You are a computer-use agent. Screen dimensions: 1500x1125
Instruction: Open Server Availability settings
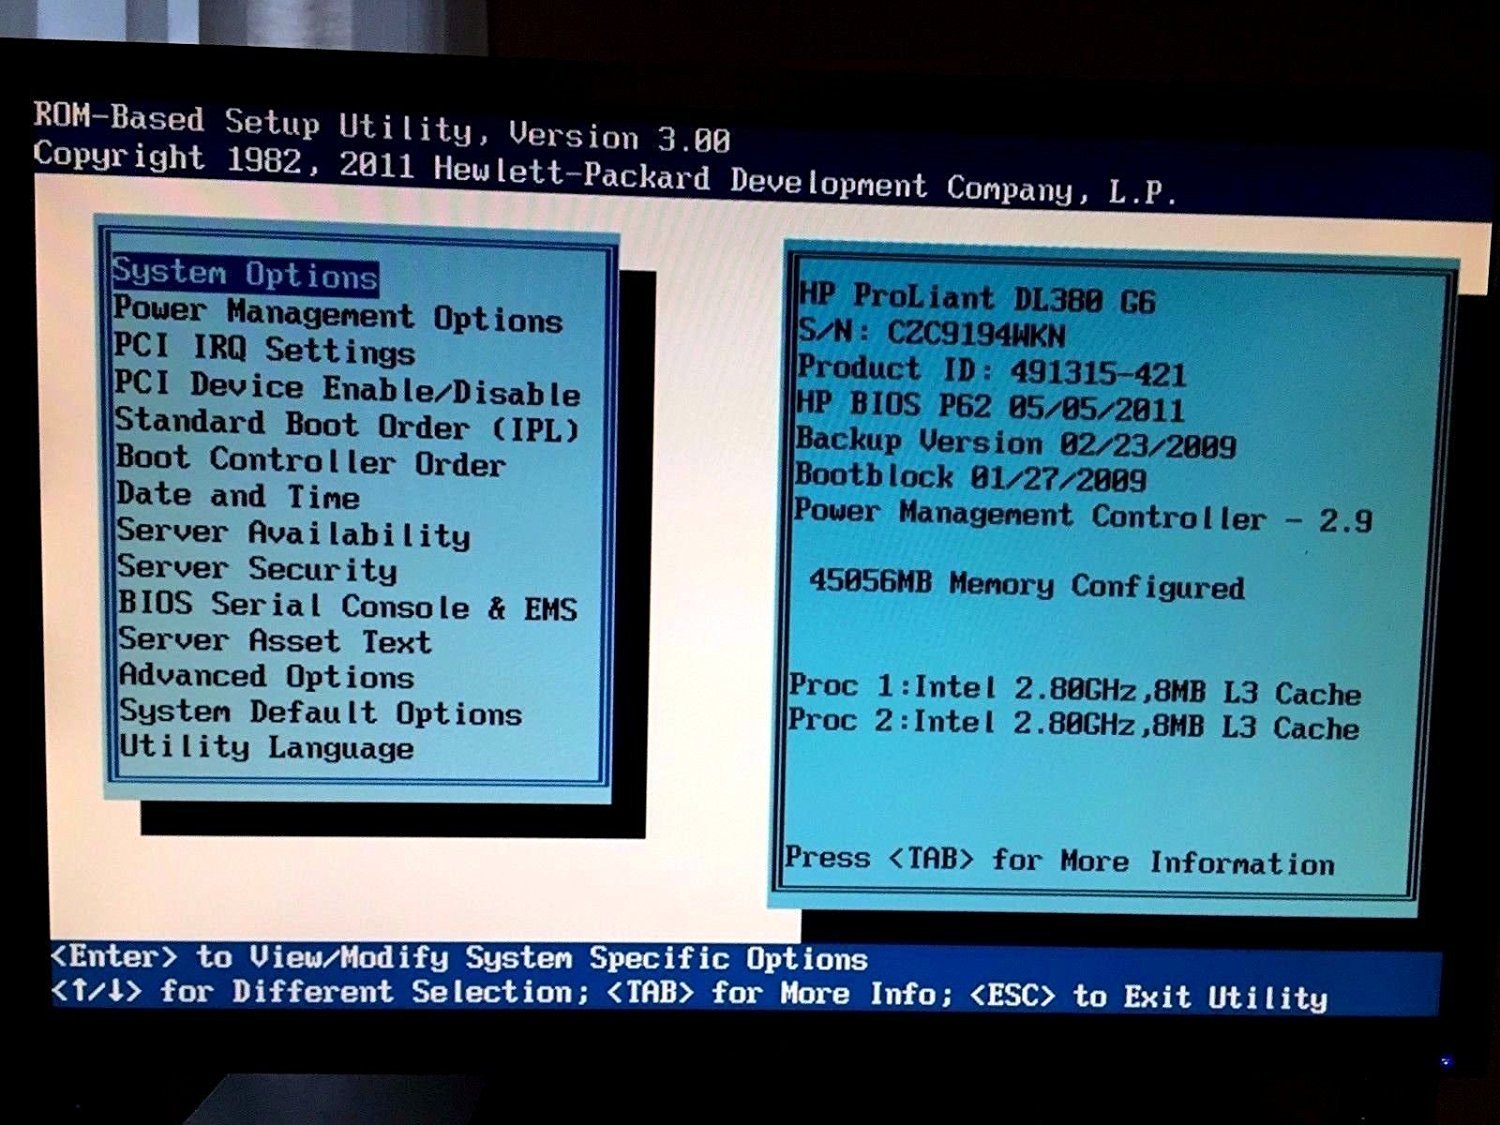click(x=293, y=533)
